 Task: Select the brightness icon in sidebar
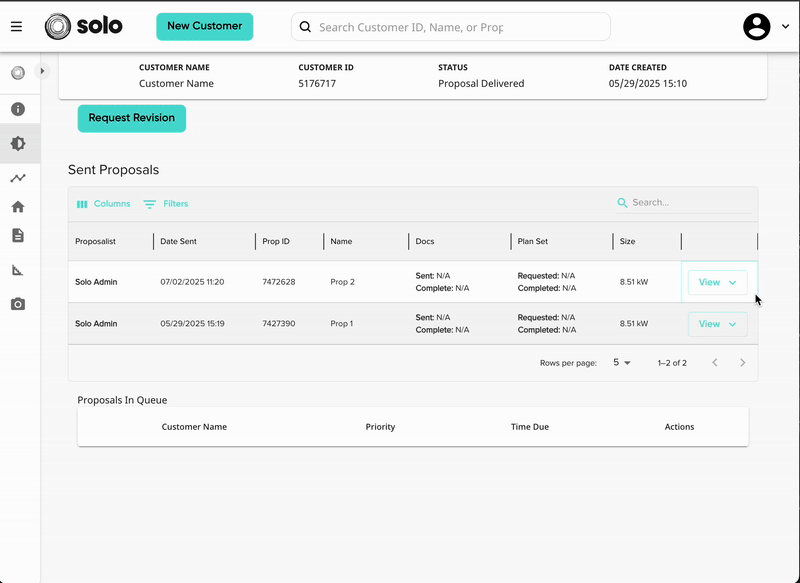point(18,143)
